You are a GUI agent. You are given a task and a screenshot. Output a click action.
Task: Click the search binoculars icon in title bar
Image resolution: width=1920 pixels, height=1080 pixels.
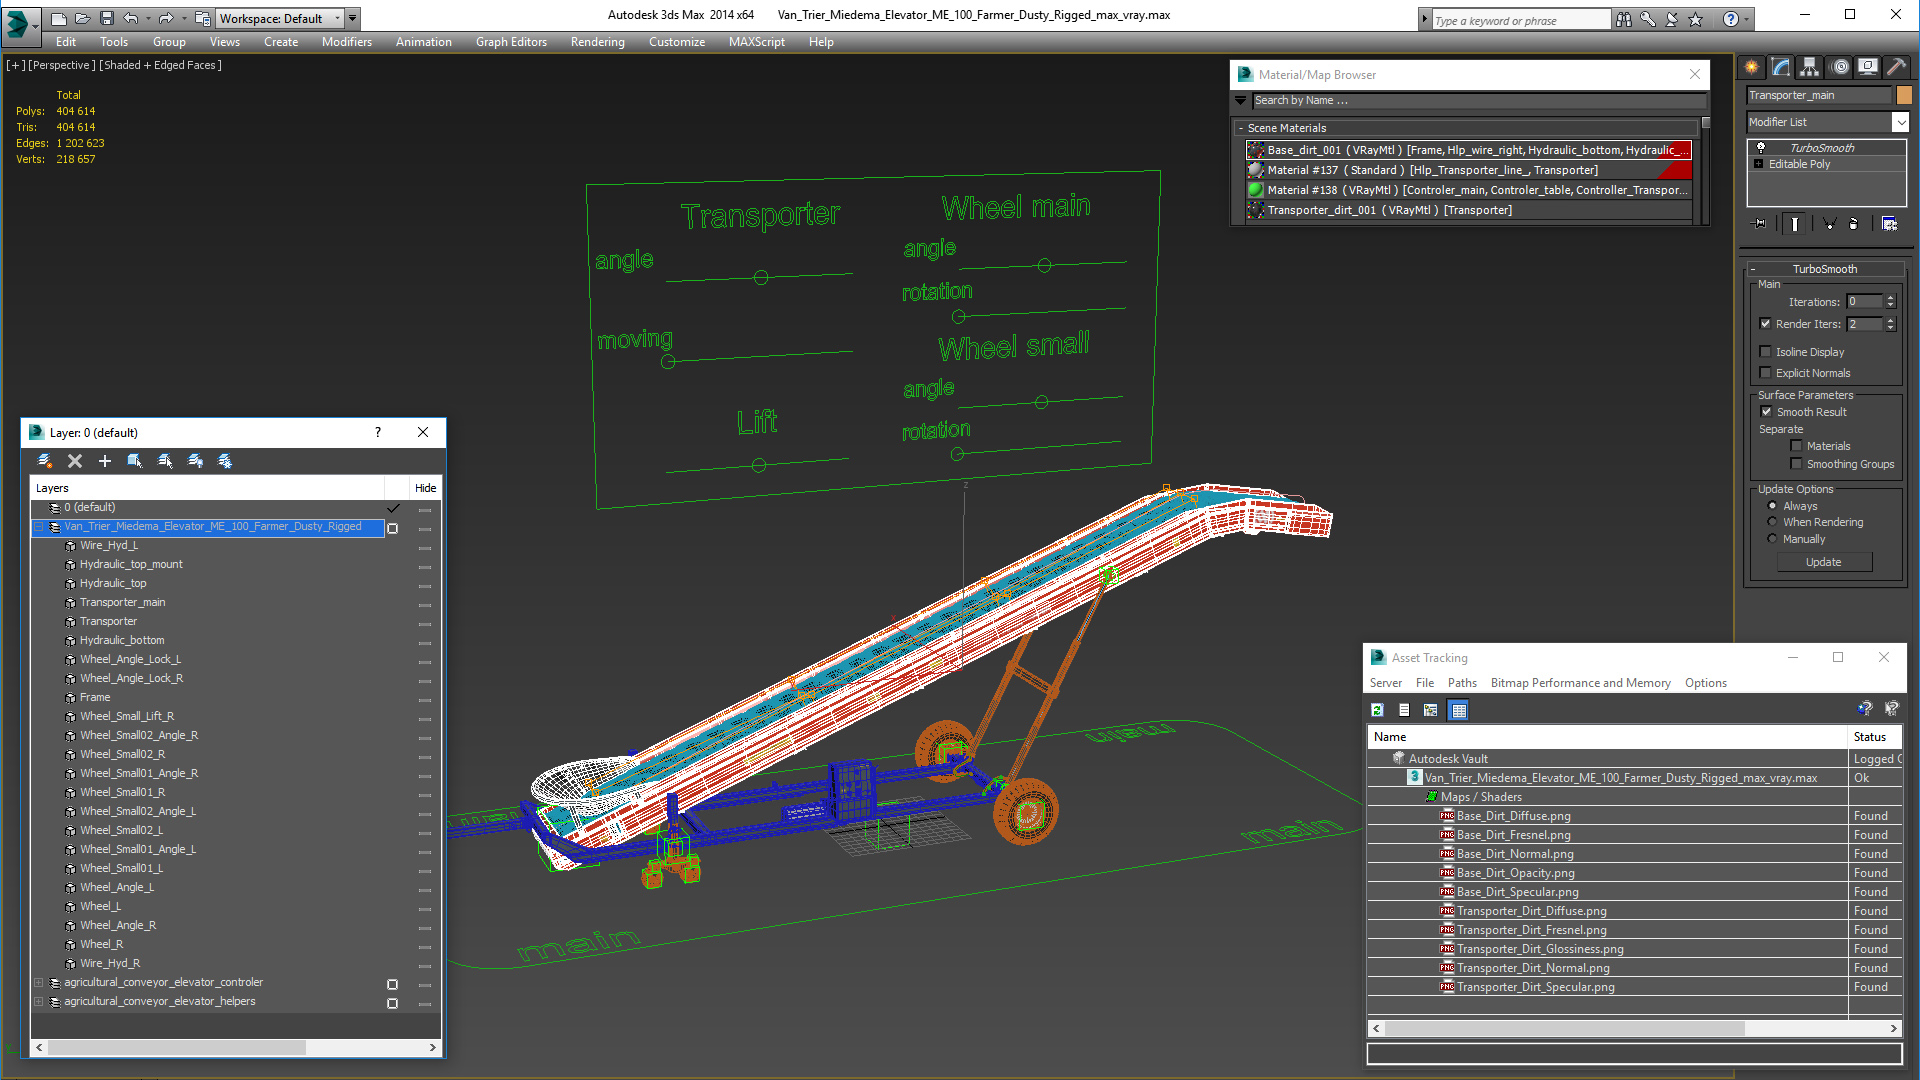1623,19
